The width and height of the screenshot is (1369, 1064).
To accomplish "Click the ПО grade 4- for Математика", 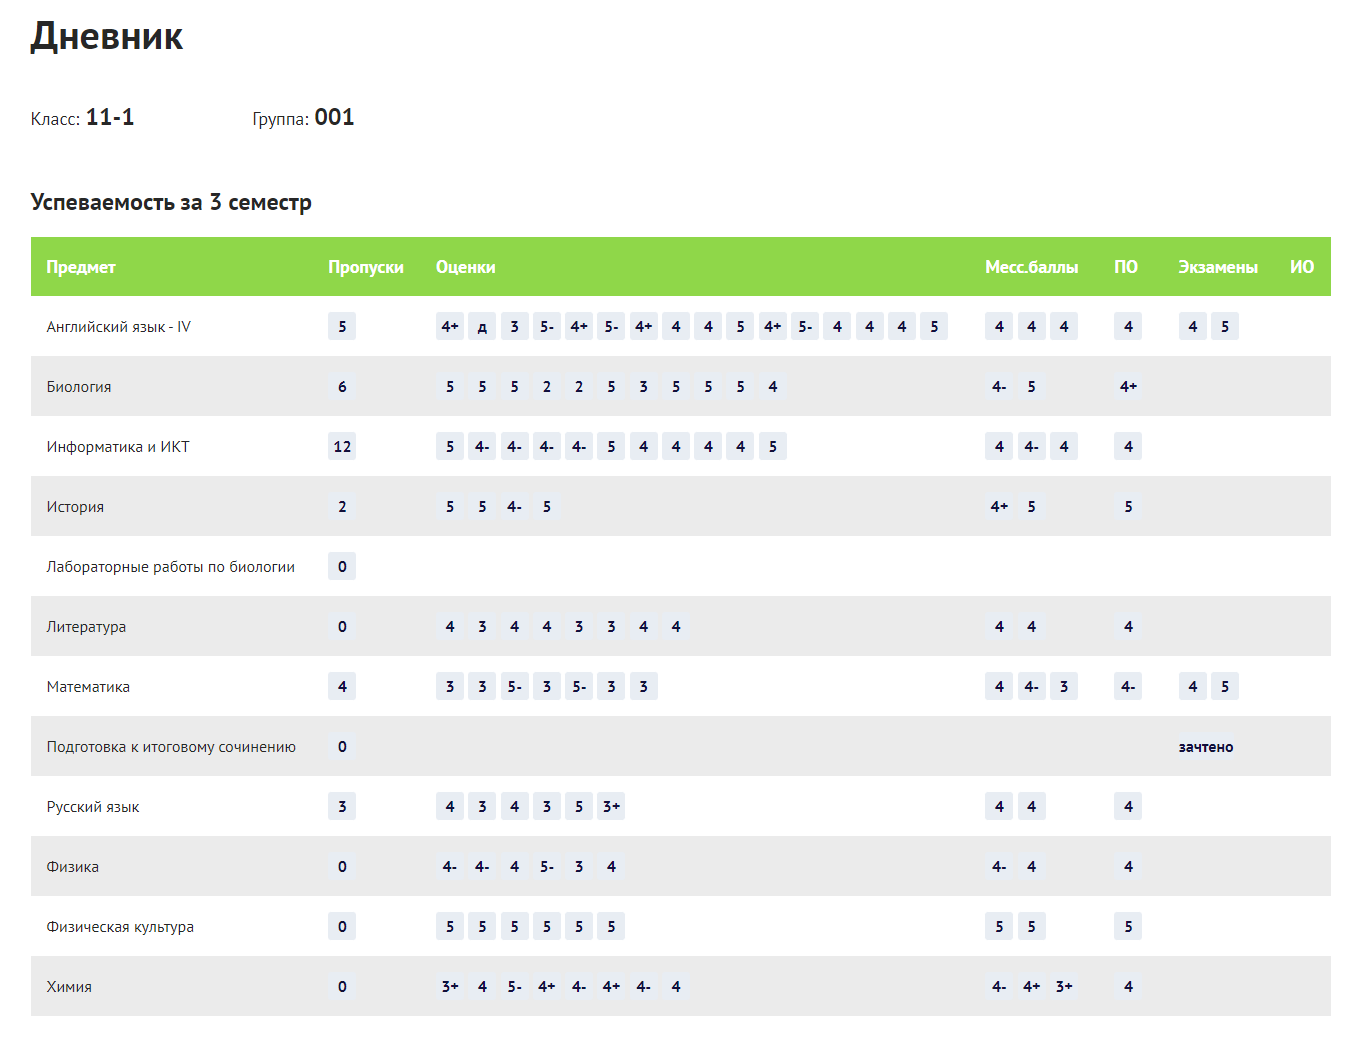I will click(1128, 687).
